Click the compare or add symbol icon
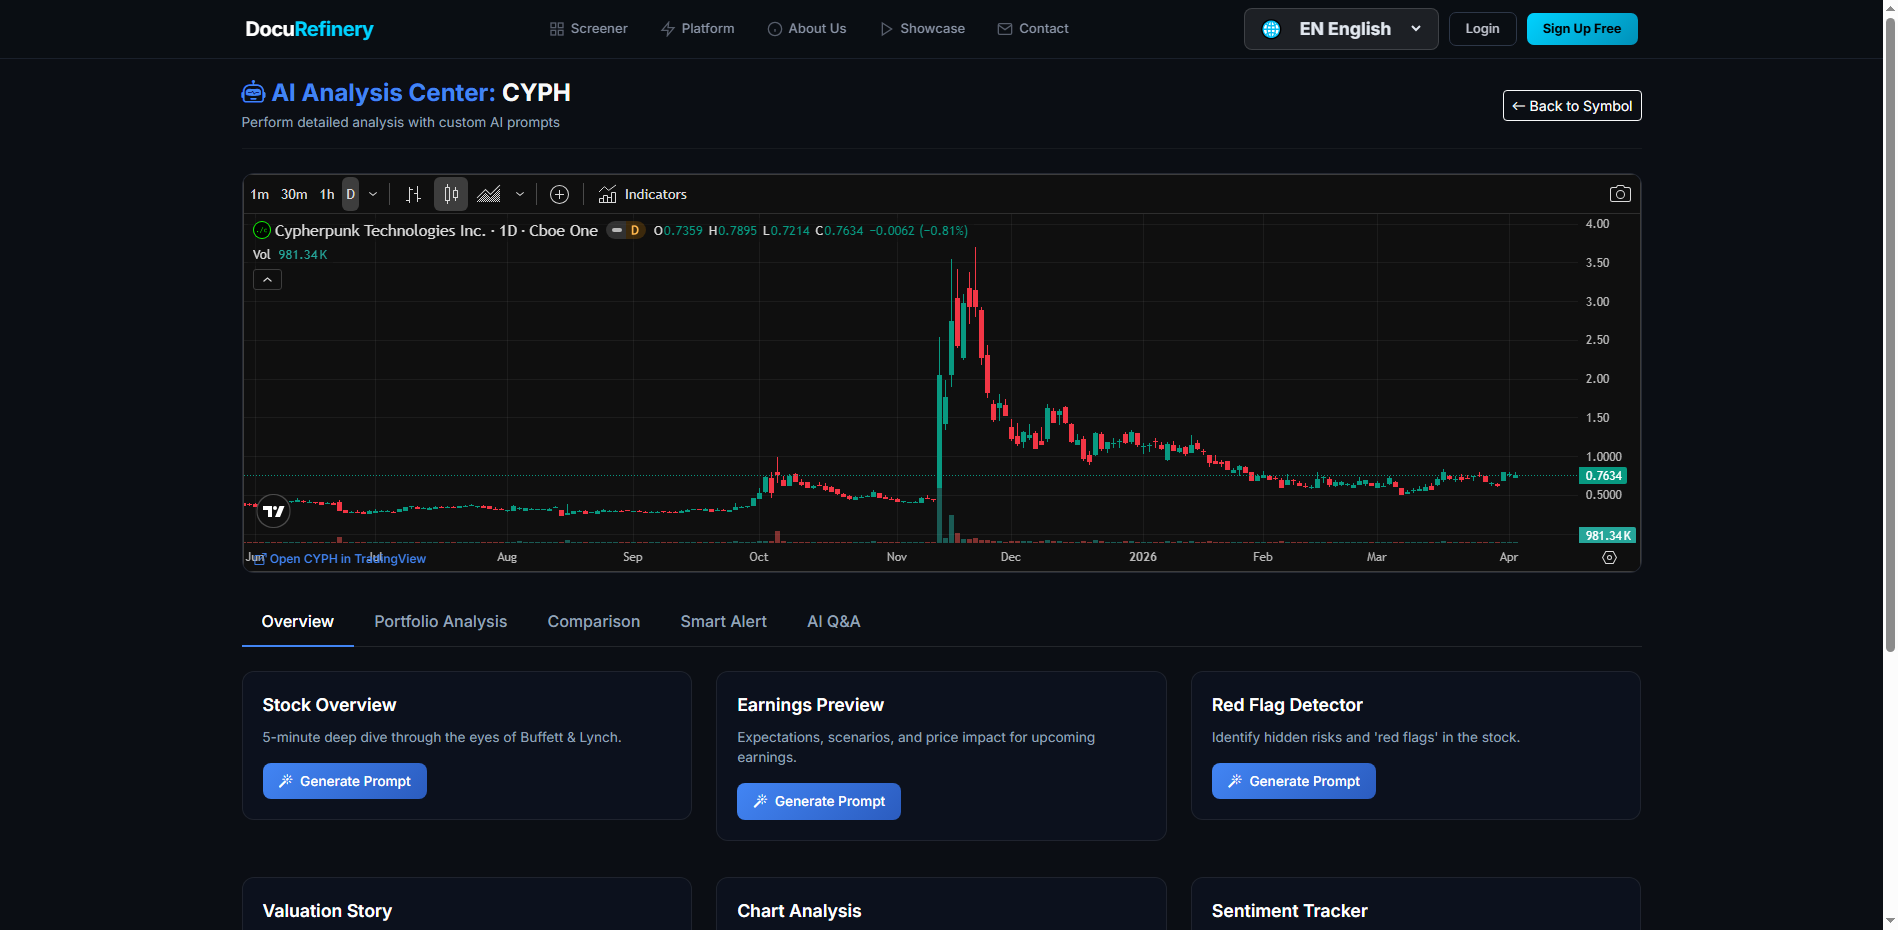This screenshot has width=1898, height=930. (560, 194)
